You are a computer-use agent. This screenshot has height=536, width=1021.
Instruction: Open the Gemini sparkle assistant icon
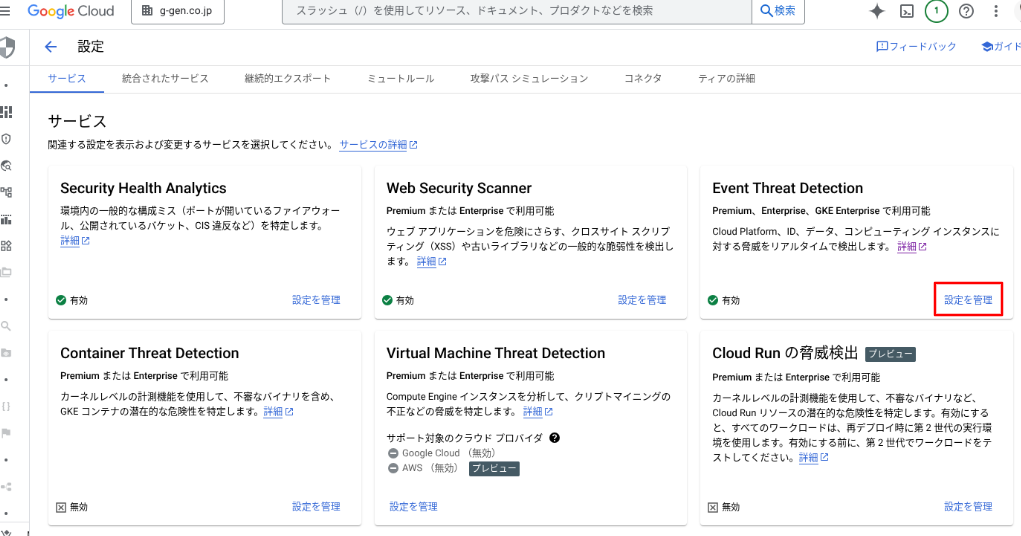point(877,11)
